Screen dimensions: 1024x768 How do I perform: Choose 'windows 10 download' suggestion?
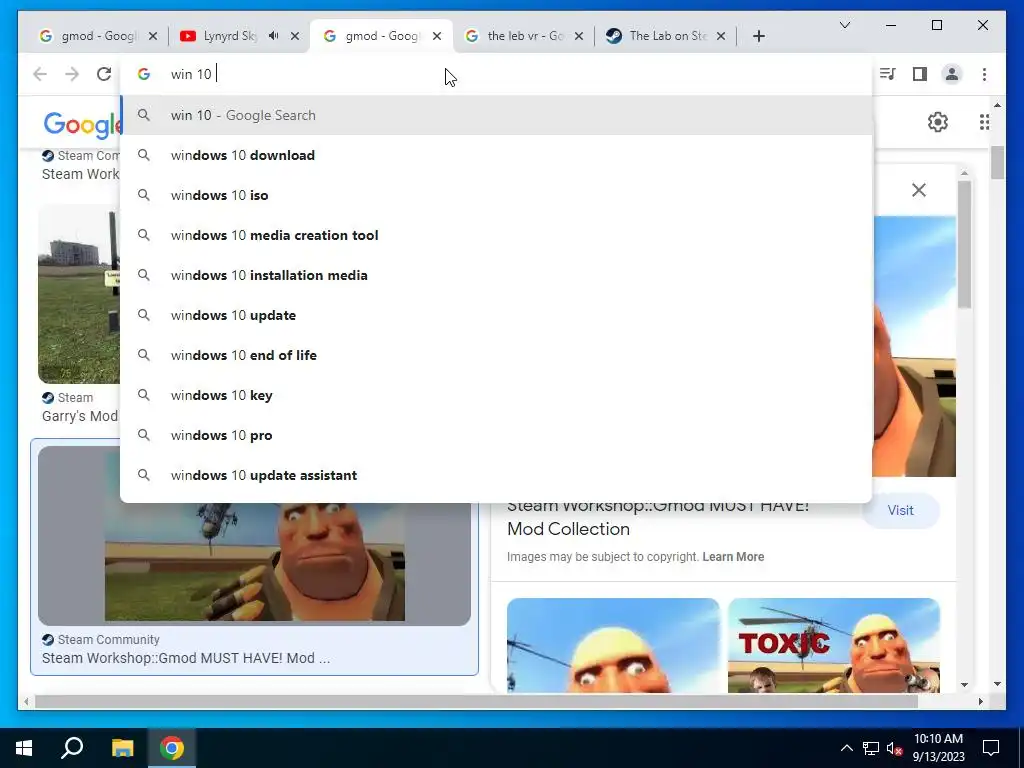[x=496, y=155]
